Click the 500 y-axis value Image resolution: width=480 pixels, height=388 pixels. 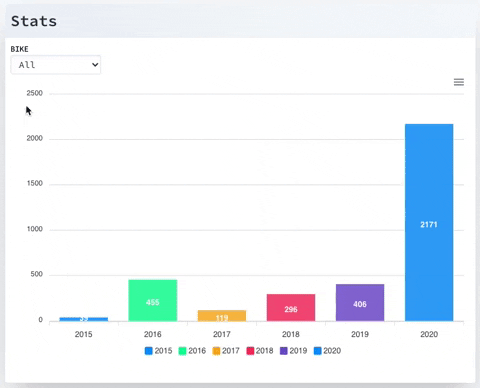pyautogui.click(x=37, y=274)
